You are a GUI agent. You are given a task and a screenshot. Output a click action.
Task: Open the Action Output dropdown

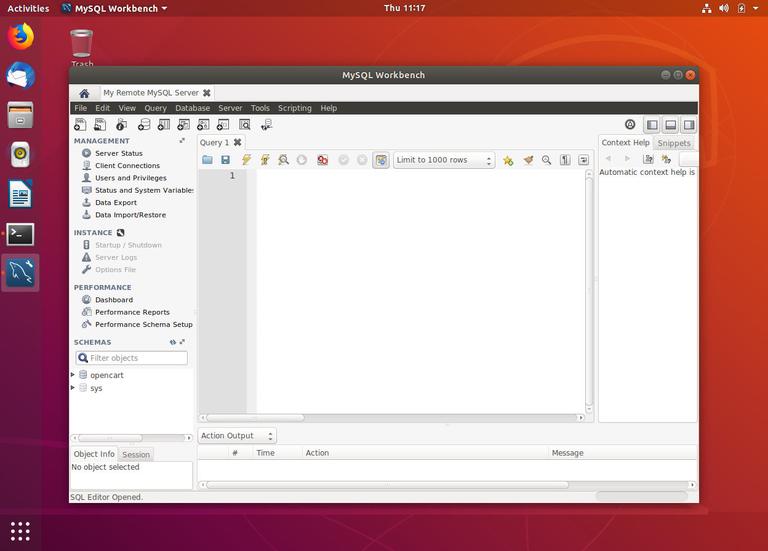[x=236, y=436]
